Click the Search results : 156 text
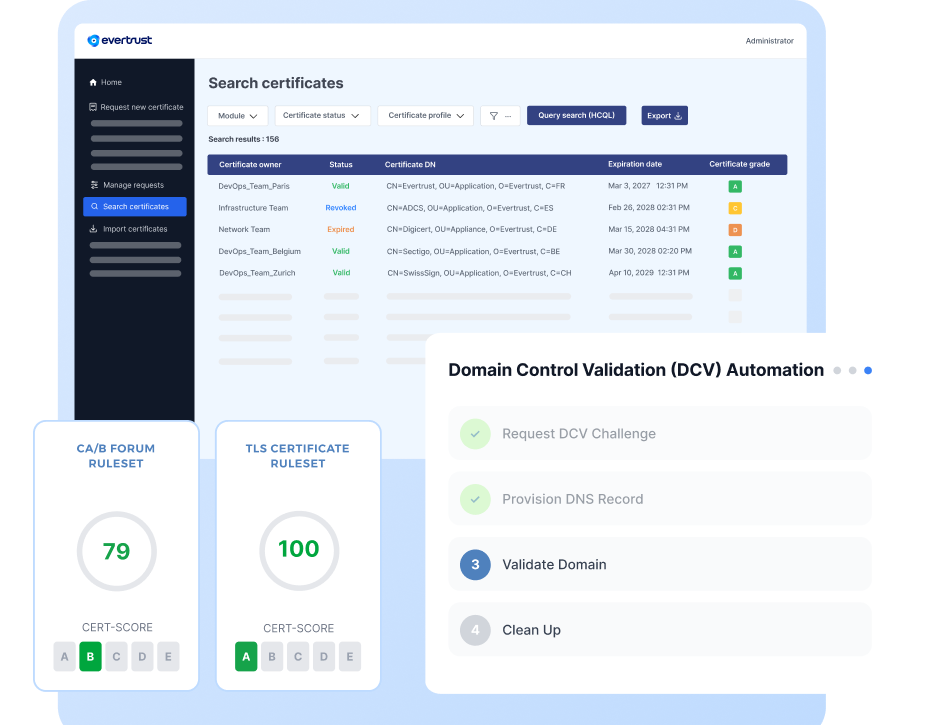This screenshot has height=725, width=928. pyautogui.click(x=244, y=139)
